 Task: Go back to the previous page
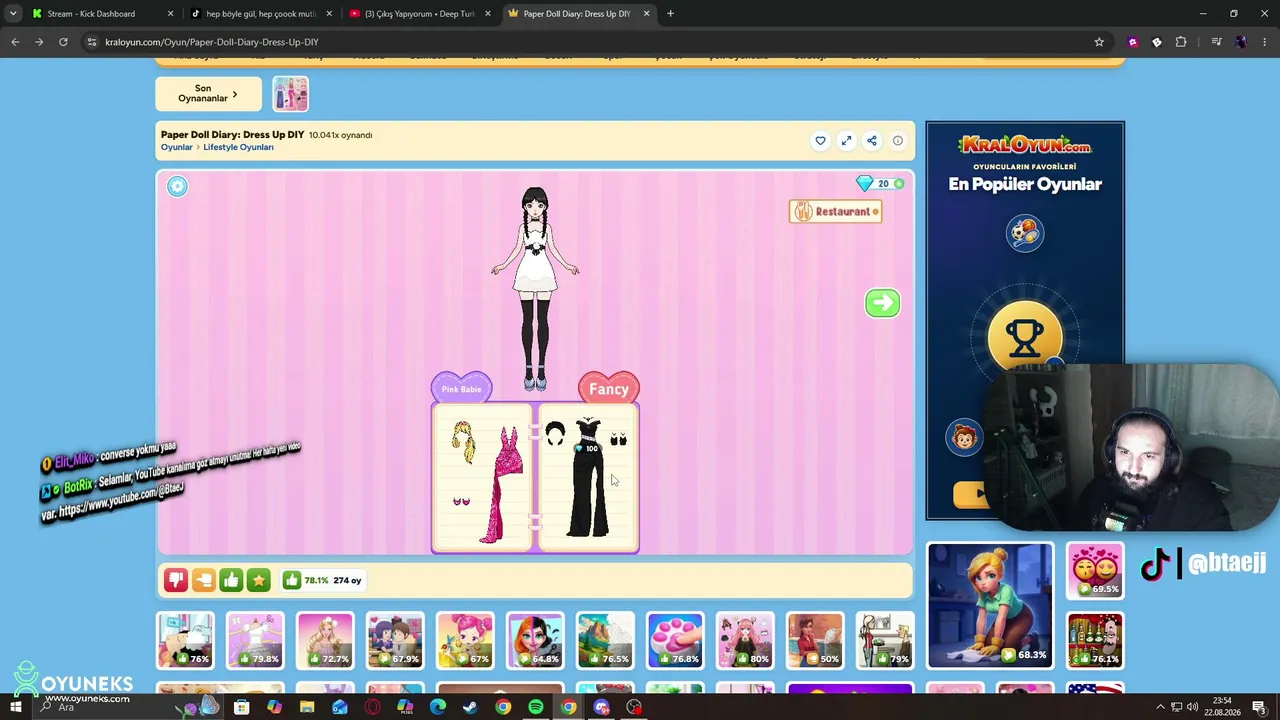(15, 42)
